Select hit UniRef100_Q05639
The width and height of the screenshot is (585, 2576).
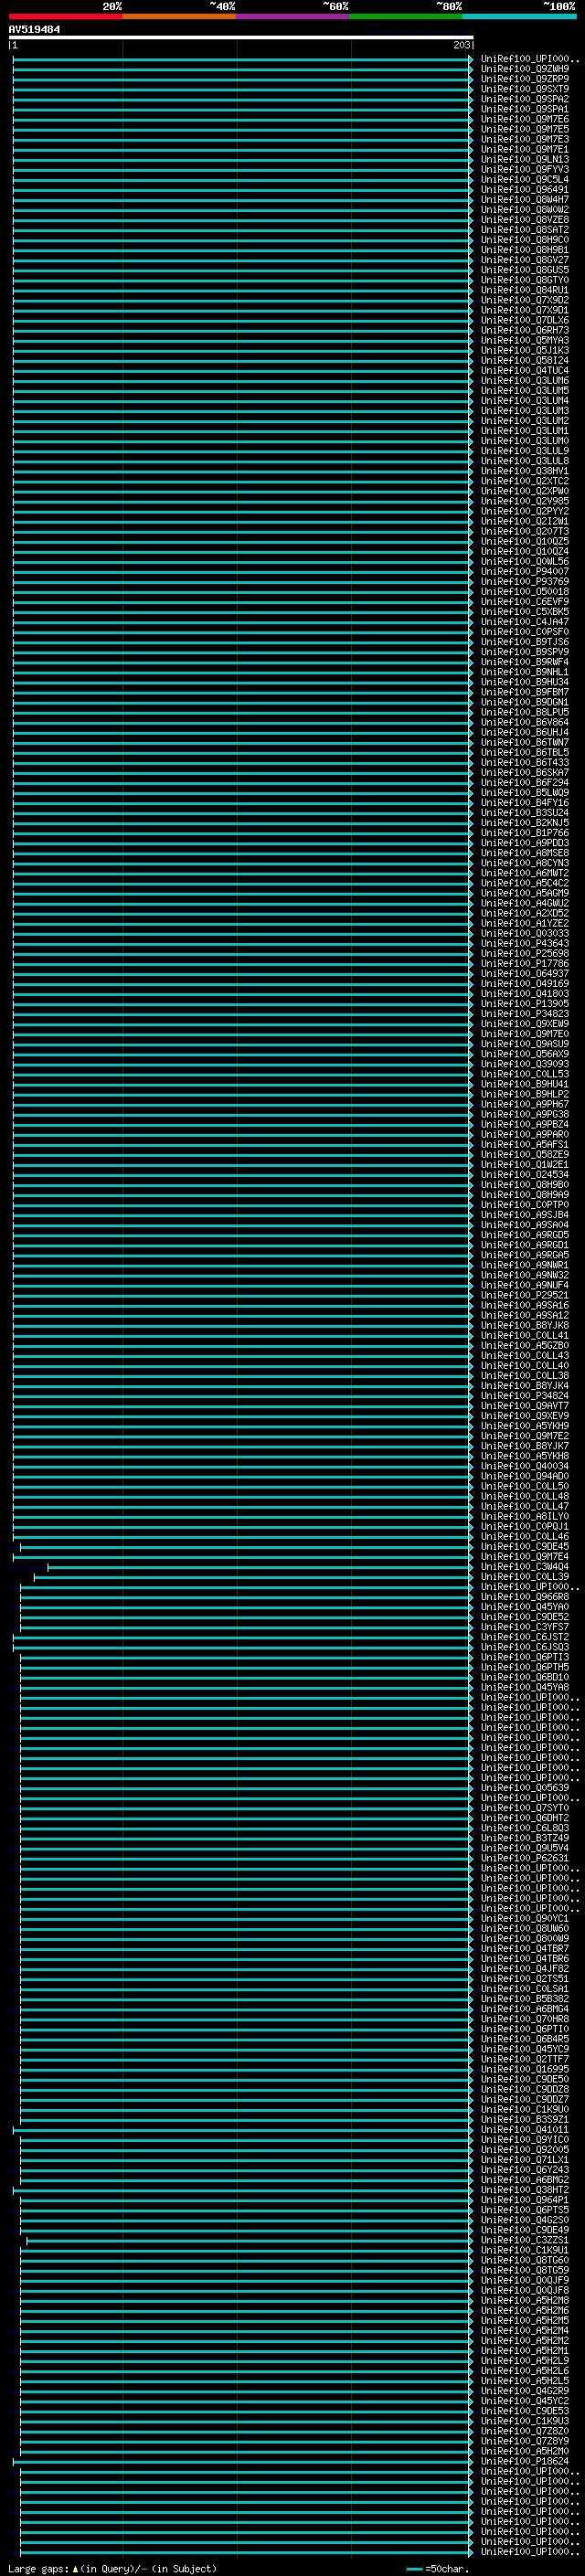point(525,1788)
